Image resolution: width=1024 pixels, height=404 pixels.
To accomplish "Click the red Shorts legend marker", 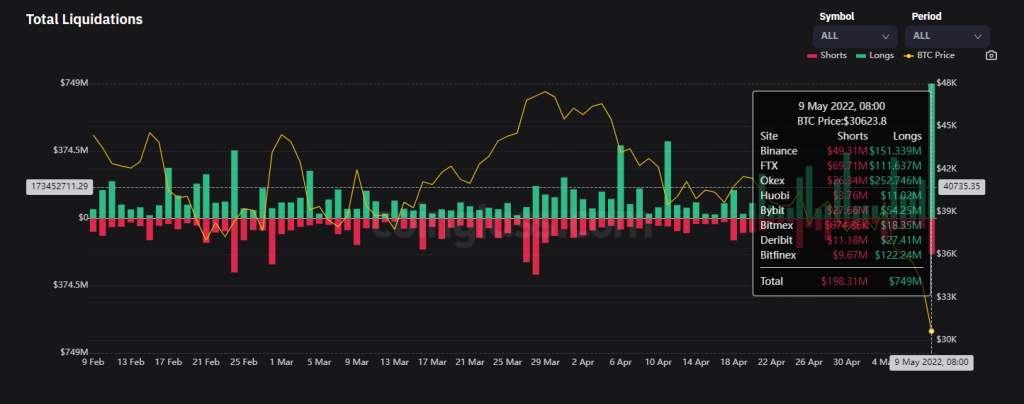I will (812, 55).
